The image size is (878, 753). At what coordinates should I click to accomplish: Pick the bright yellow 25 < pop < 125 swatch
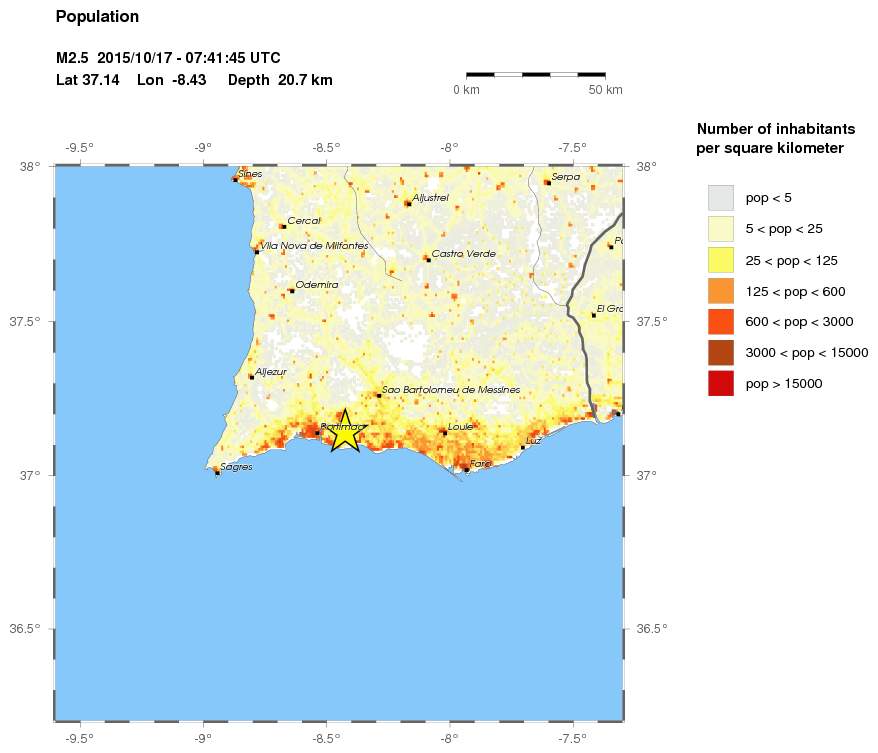721,260
